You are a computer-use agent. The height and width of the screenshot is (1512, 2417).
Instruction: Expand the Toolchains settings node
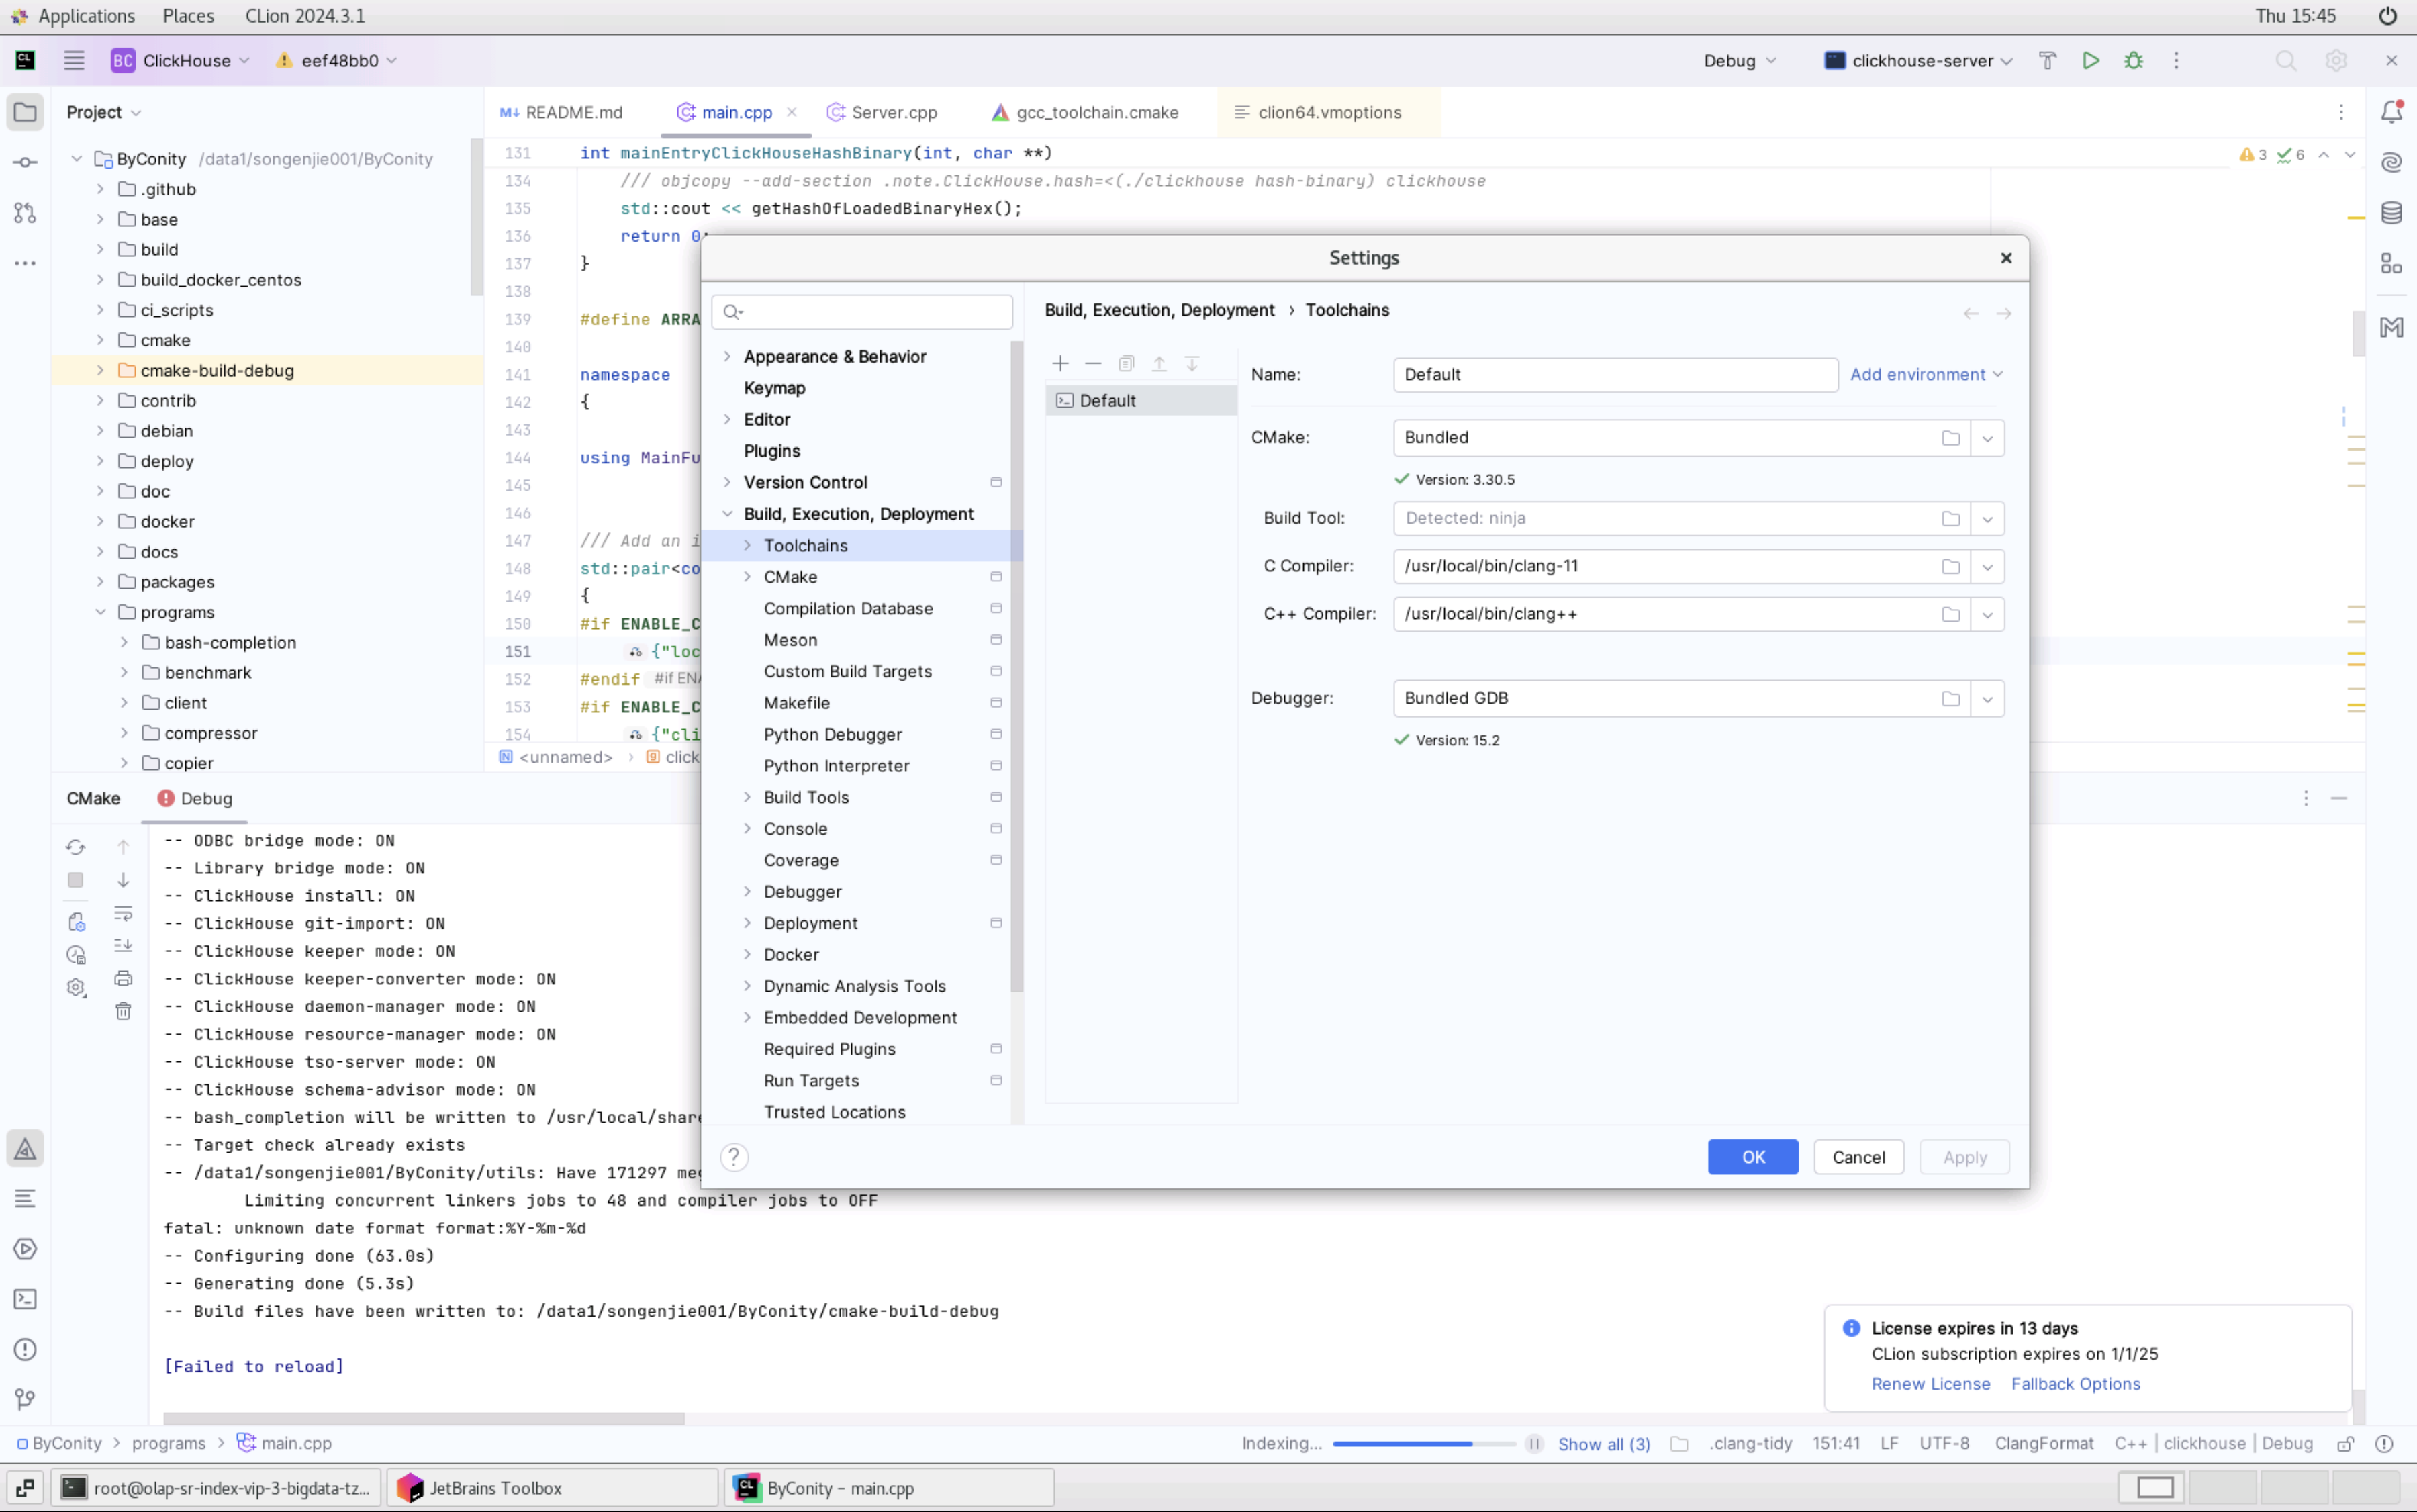coord(747,546)
